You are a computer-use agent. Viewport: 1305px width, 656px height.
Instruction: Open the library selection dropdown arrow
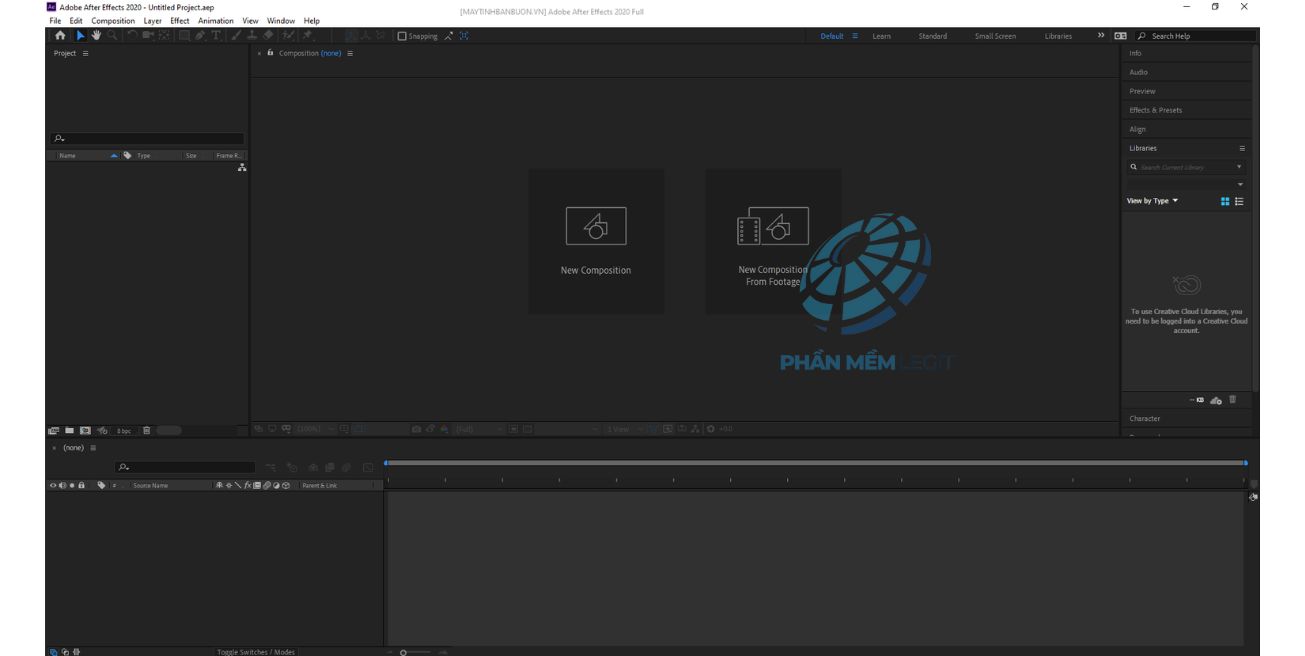click(1240, 185)
